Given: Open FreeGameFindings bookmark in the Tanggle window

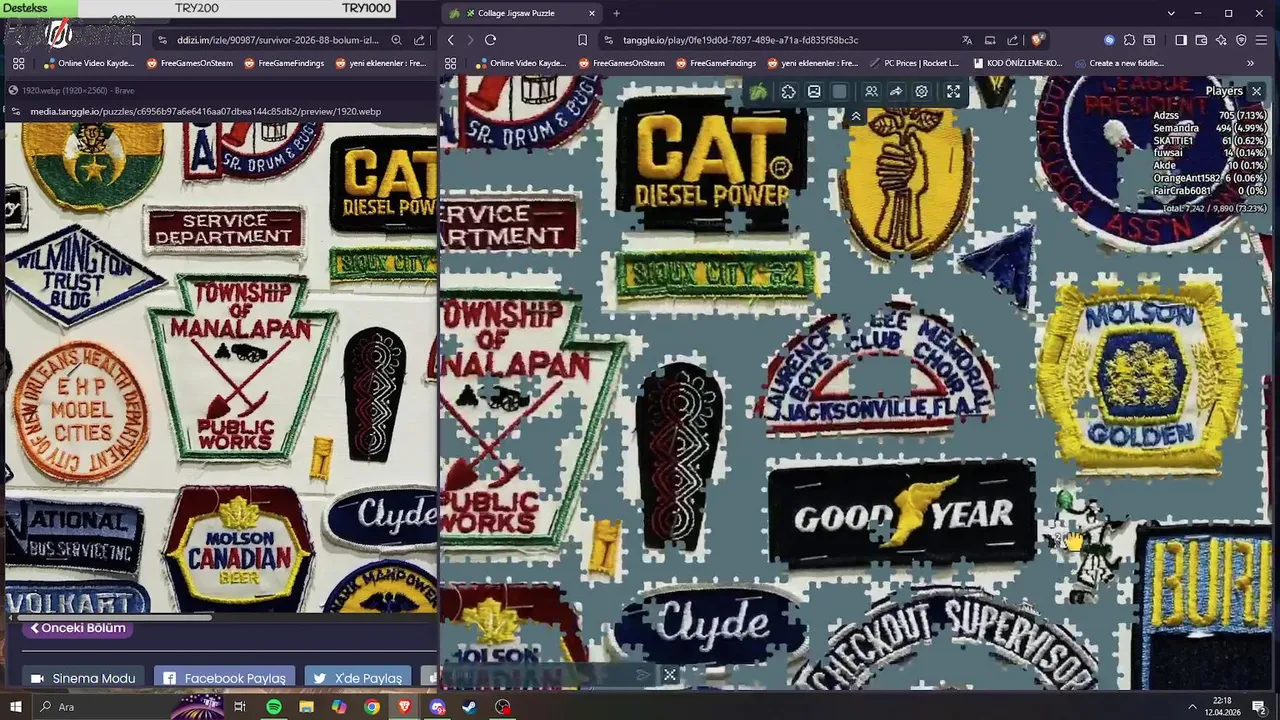Looking at the screenshot, I should [x=715, y=63].
